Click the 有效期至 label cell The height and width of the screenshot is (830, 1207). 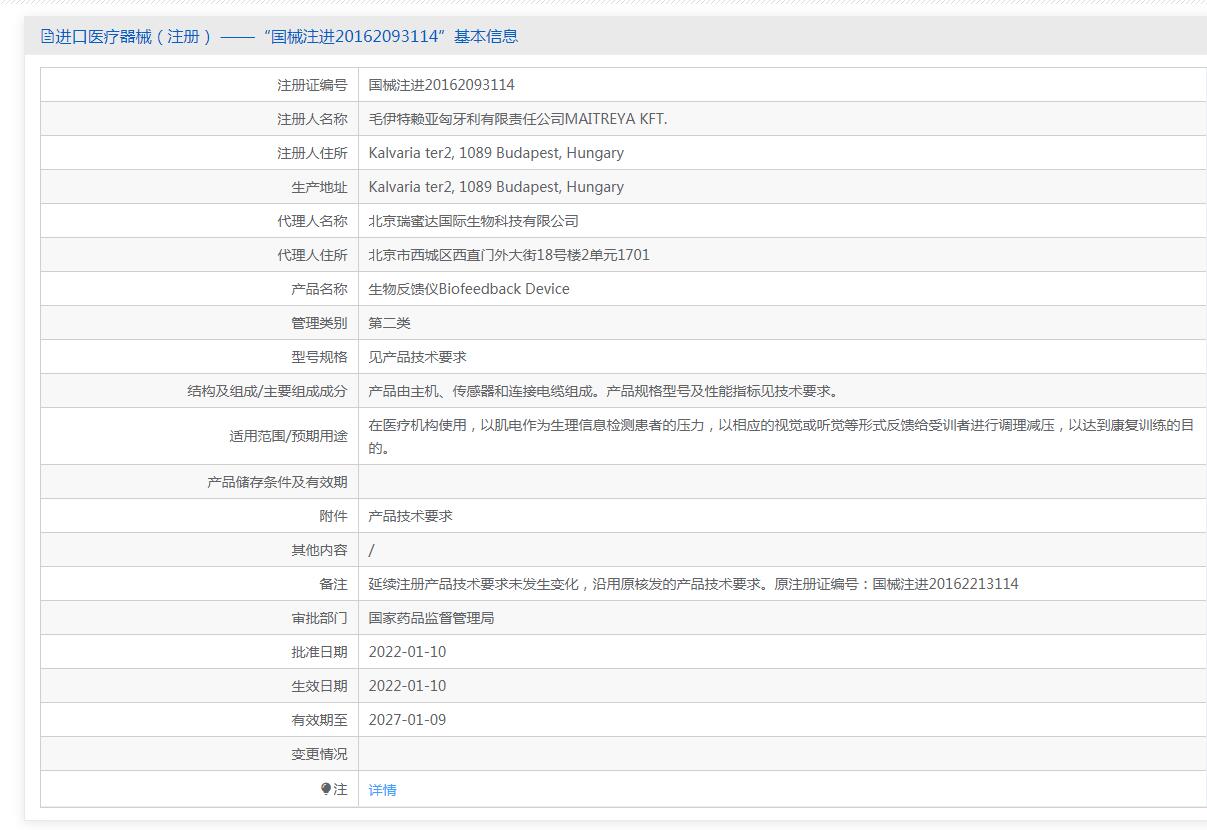click(x=199, y=720)
